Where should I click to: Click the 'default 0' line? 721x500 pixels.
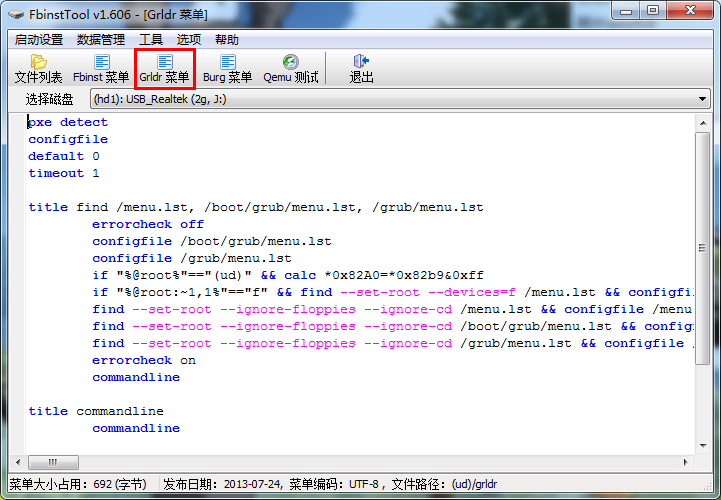tap(64, 156)
